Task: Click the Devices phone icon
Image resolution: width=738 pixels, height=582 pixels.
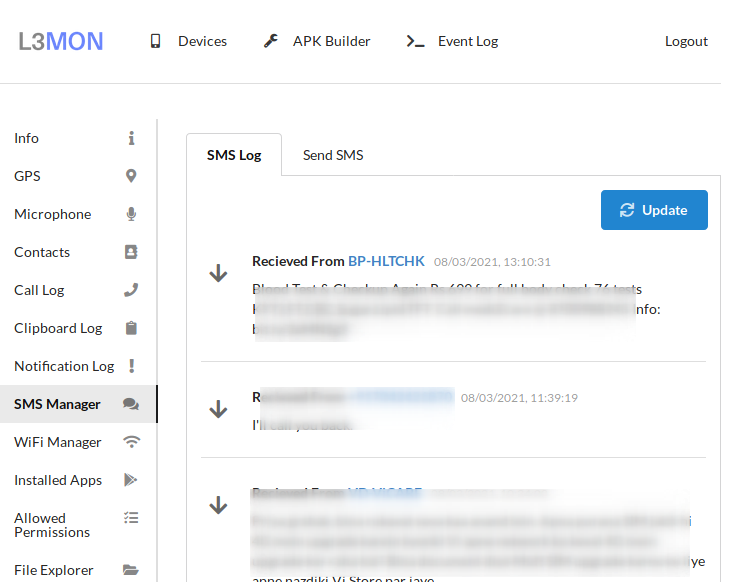Action: click(x=155, y=41)
